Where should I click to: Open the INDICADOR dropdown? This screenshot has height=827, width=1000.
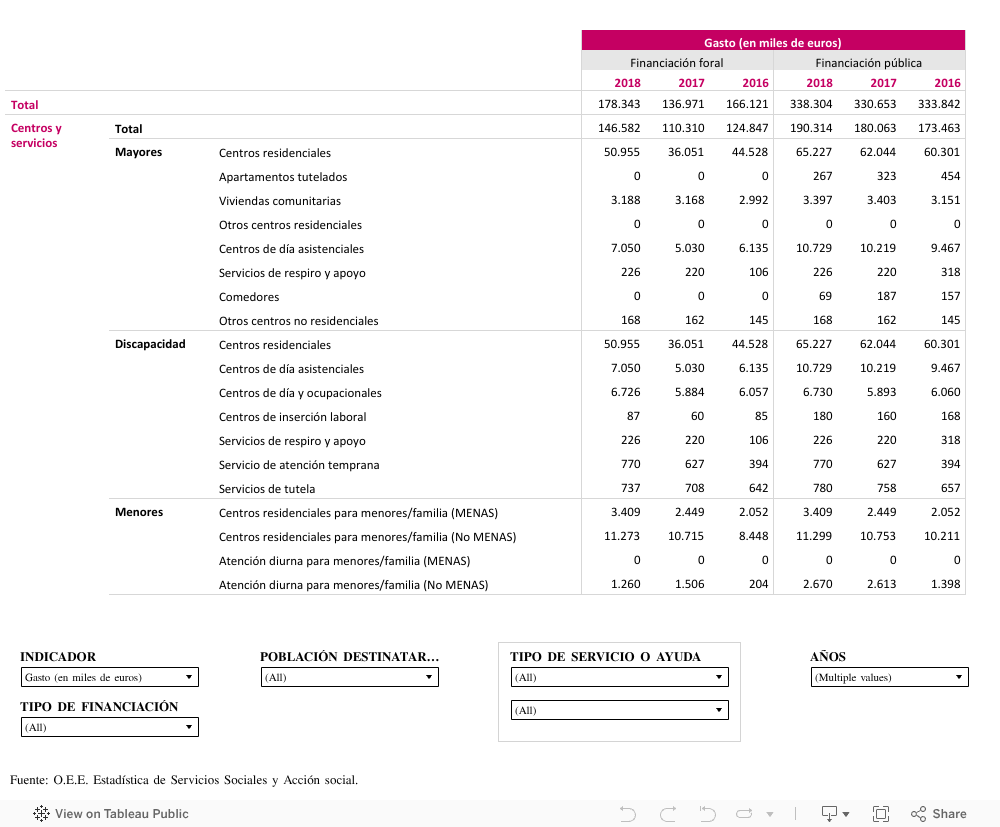click(109, 677)
